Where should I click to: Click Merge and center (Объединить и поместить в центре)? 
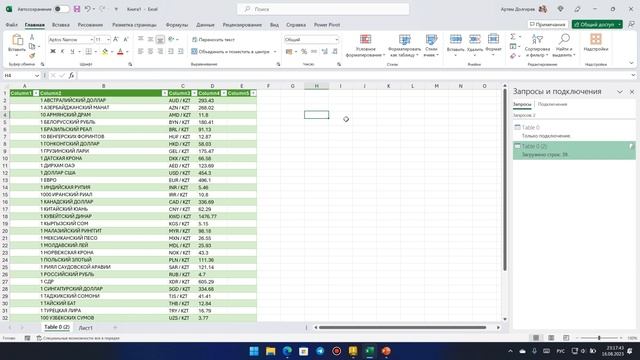pos(231,52)
